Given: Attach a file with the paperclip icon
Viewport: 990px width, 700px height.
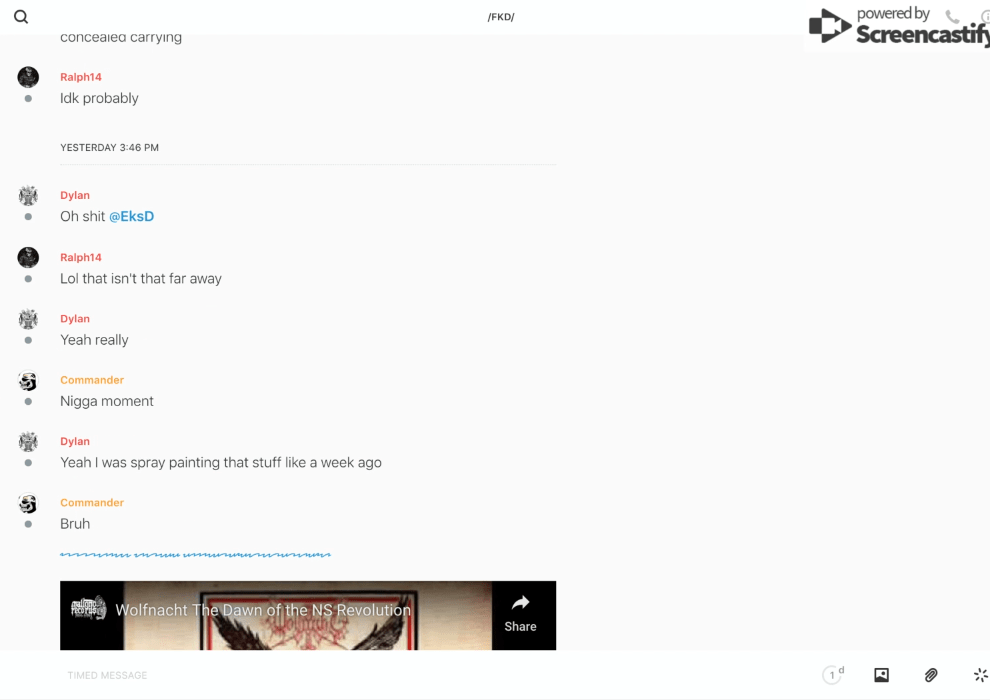Looking at the screenshot, I should pos(931,675).
